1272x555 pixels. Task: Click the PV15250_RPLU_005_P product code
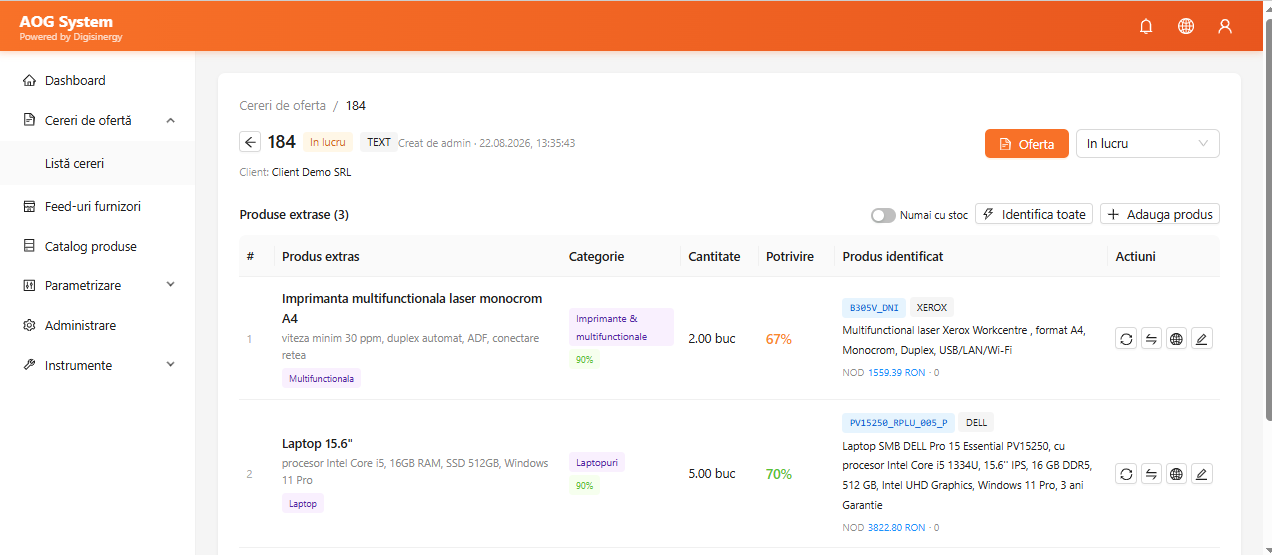tap(898, 423)
